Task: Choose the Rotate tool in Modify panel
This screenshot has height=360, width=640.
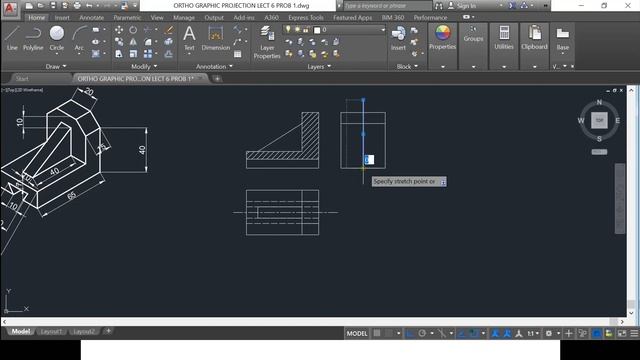Action: coord(133,30)
